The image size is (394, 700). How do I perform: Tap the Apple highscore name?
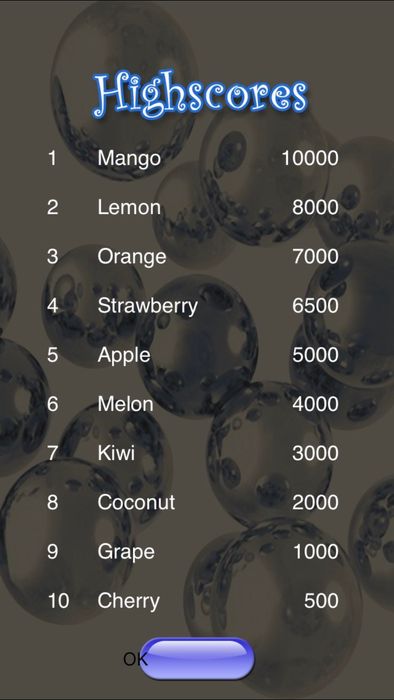(x=124, y=356)
